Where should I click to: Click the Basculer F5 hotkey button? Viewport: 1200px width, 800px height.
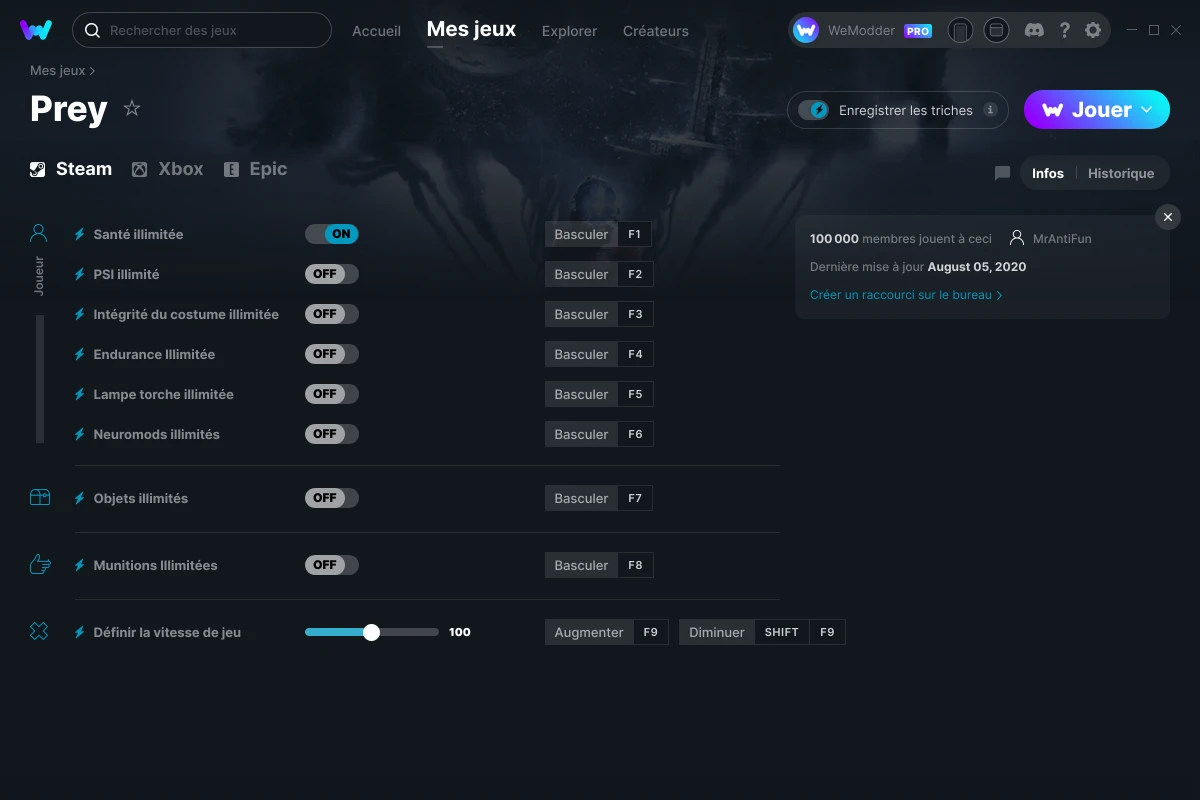click(x=598, y=394)
